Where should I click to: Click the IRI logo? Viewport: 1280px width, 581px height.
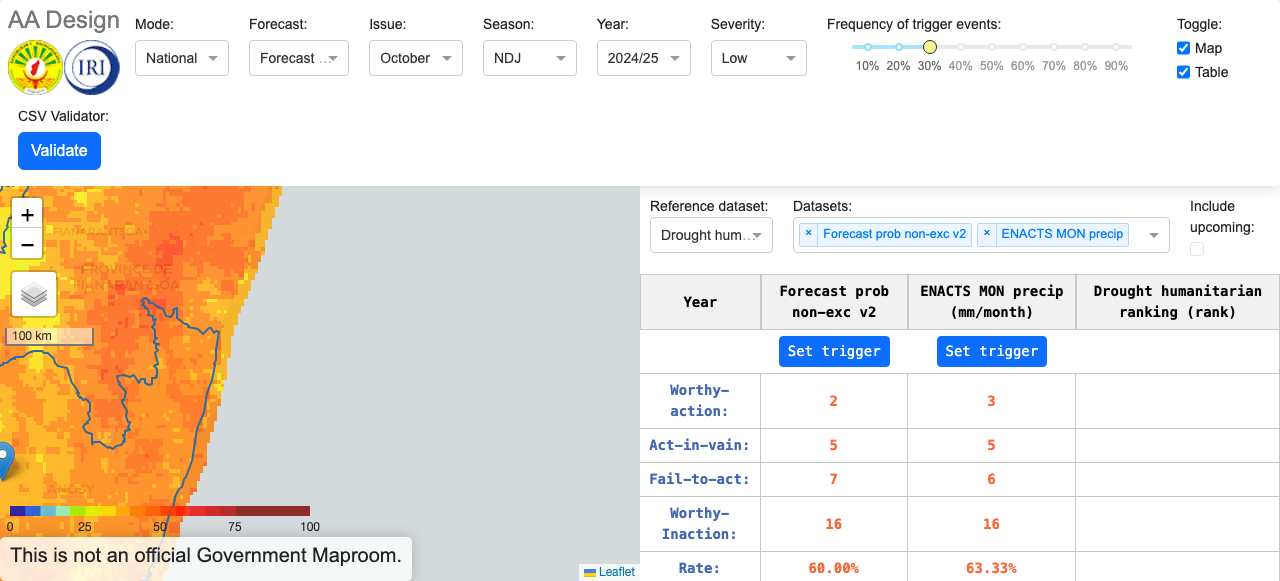tap(91, 68)
